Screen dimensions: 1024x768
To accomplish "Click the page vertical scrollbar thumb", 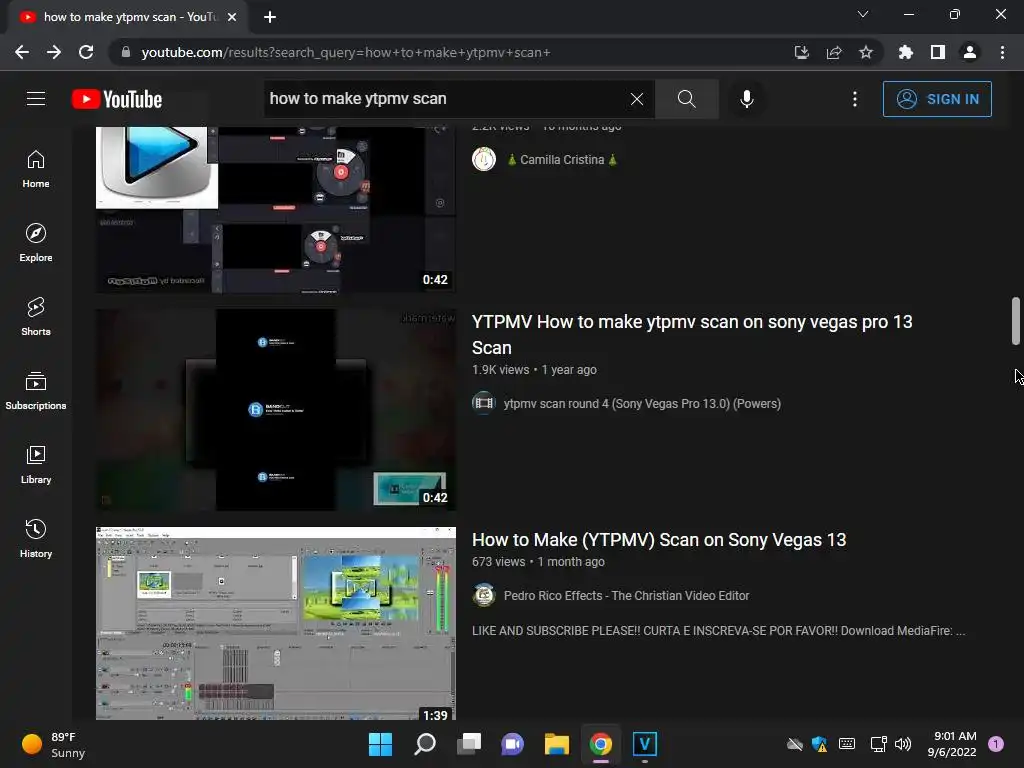I will (x=1016, y=321).
